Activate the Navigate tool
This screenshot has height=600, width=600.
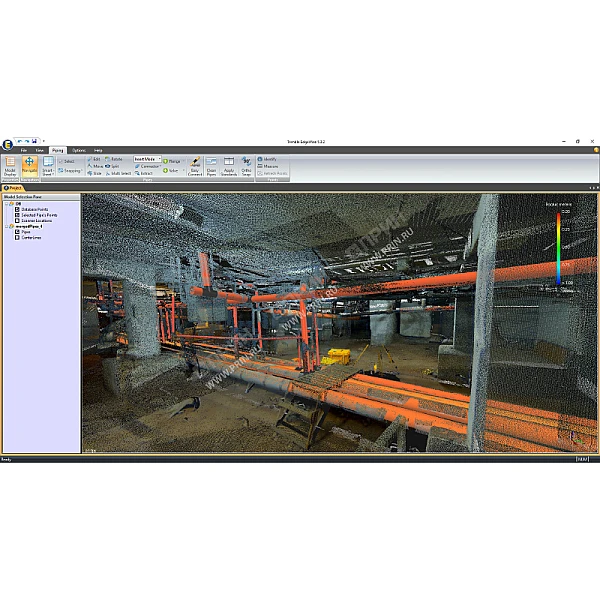click(29, 164)
